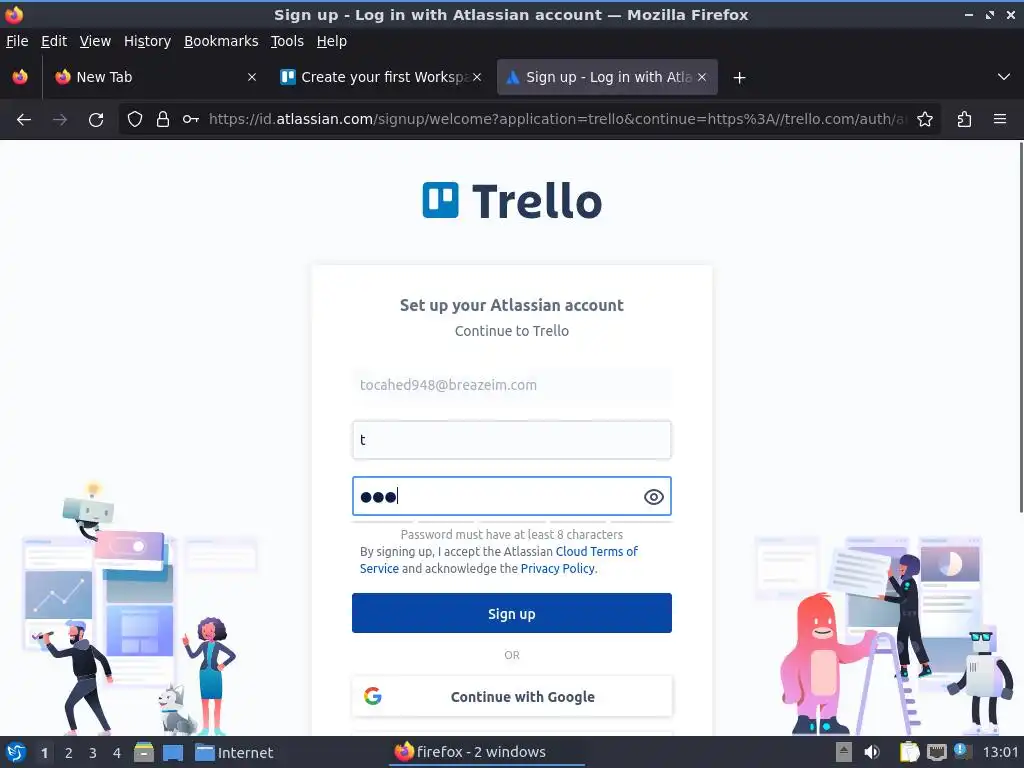Go back with the browser back arrow

coord(24,120)
